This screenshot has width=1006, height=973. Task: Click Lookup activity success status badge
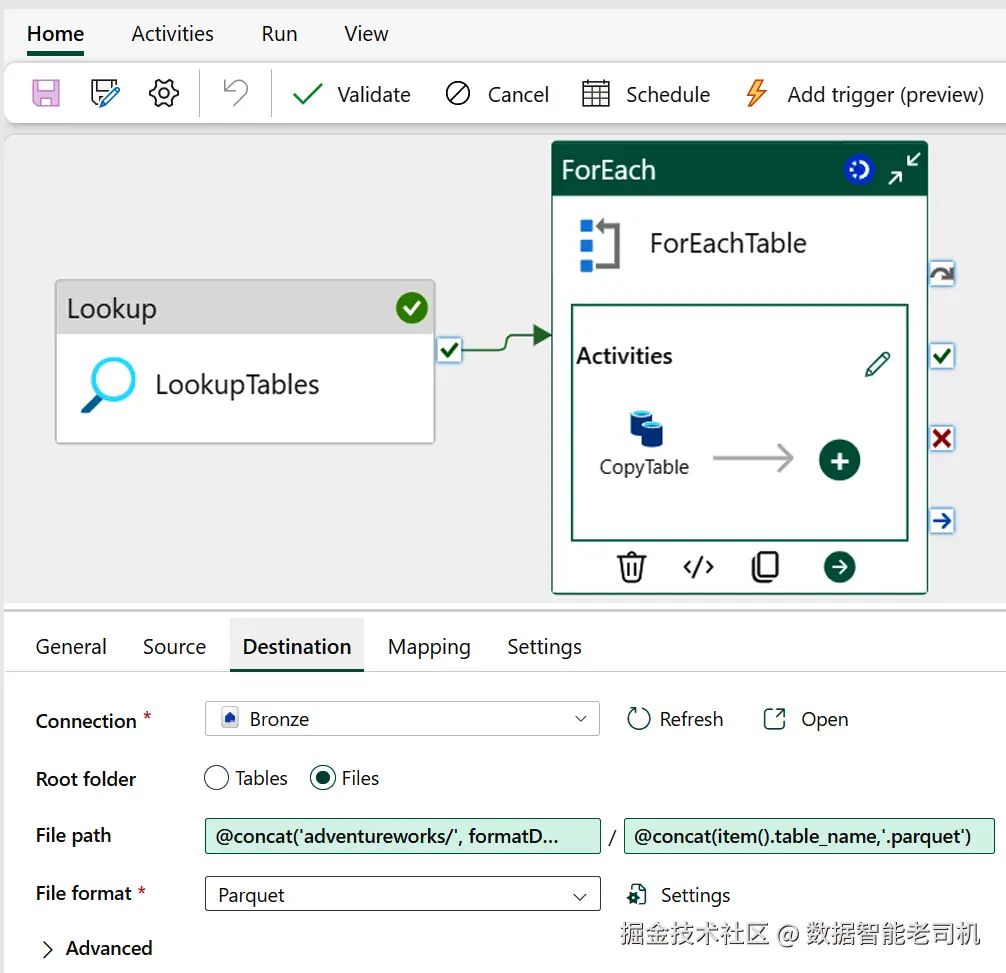(411, 309)
